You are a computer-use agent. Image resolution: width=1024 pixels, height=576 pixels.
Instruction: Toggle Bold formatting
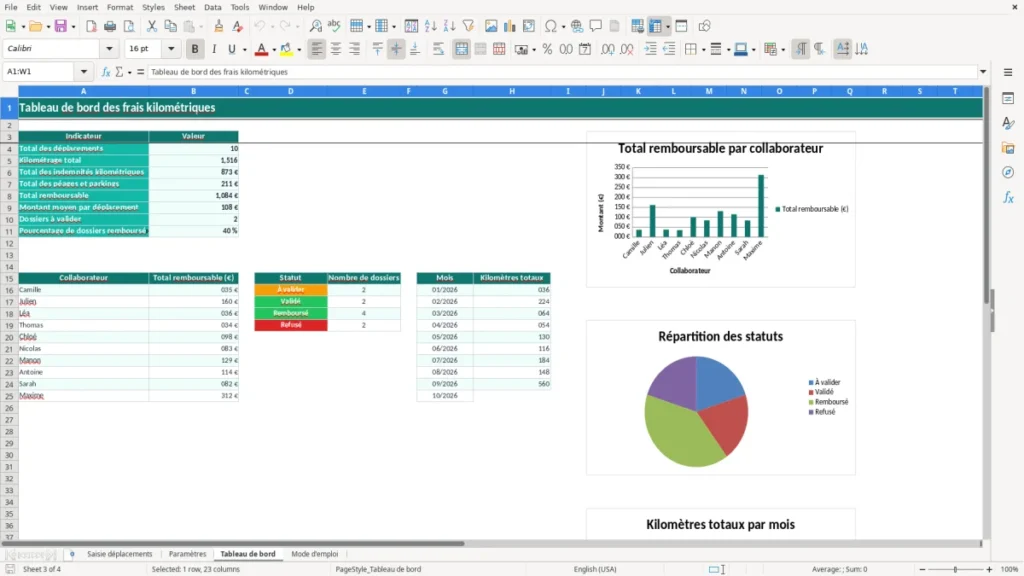(195, 49)
